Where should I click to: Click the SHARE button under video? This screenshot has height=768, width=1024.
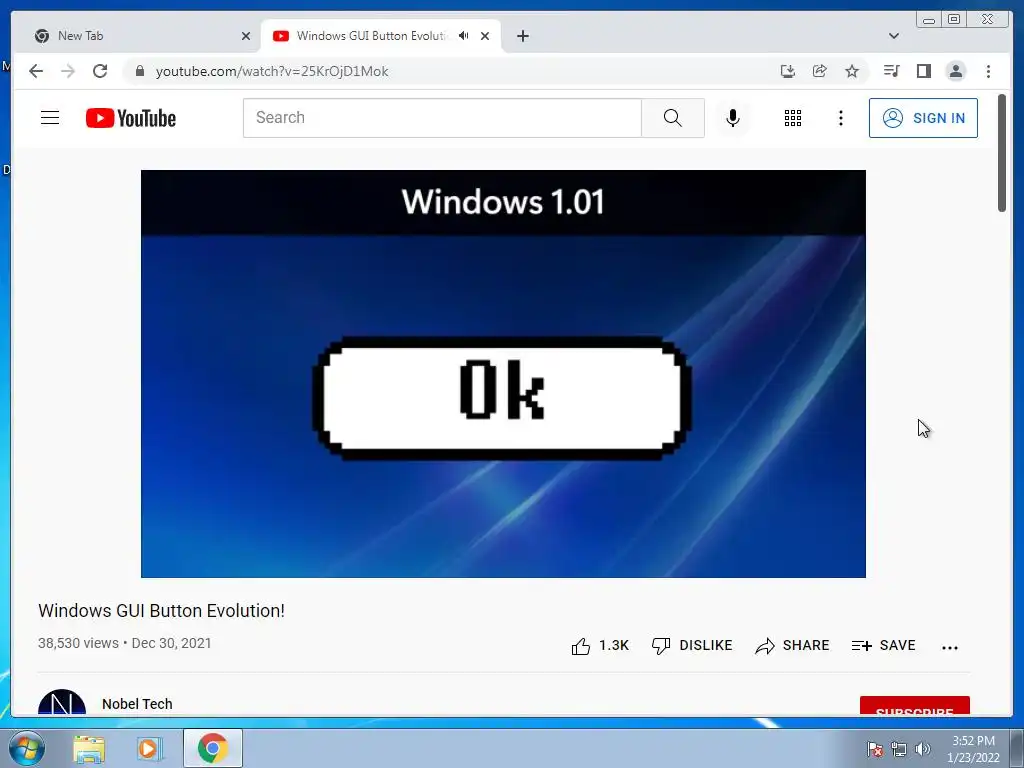[x=792, y=645]
